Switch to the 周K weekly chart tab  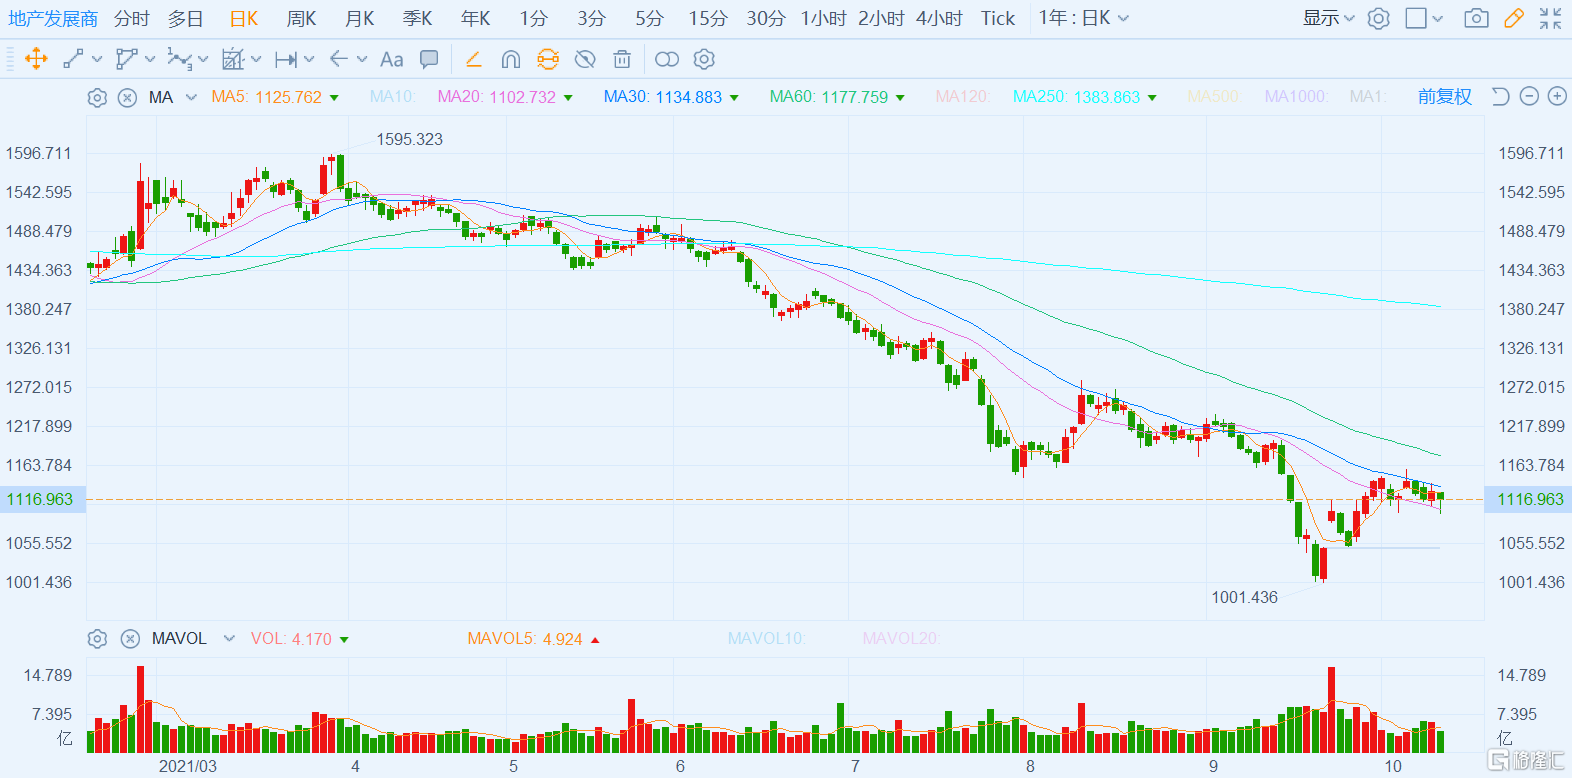coord(301,18)
